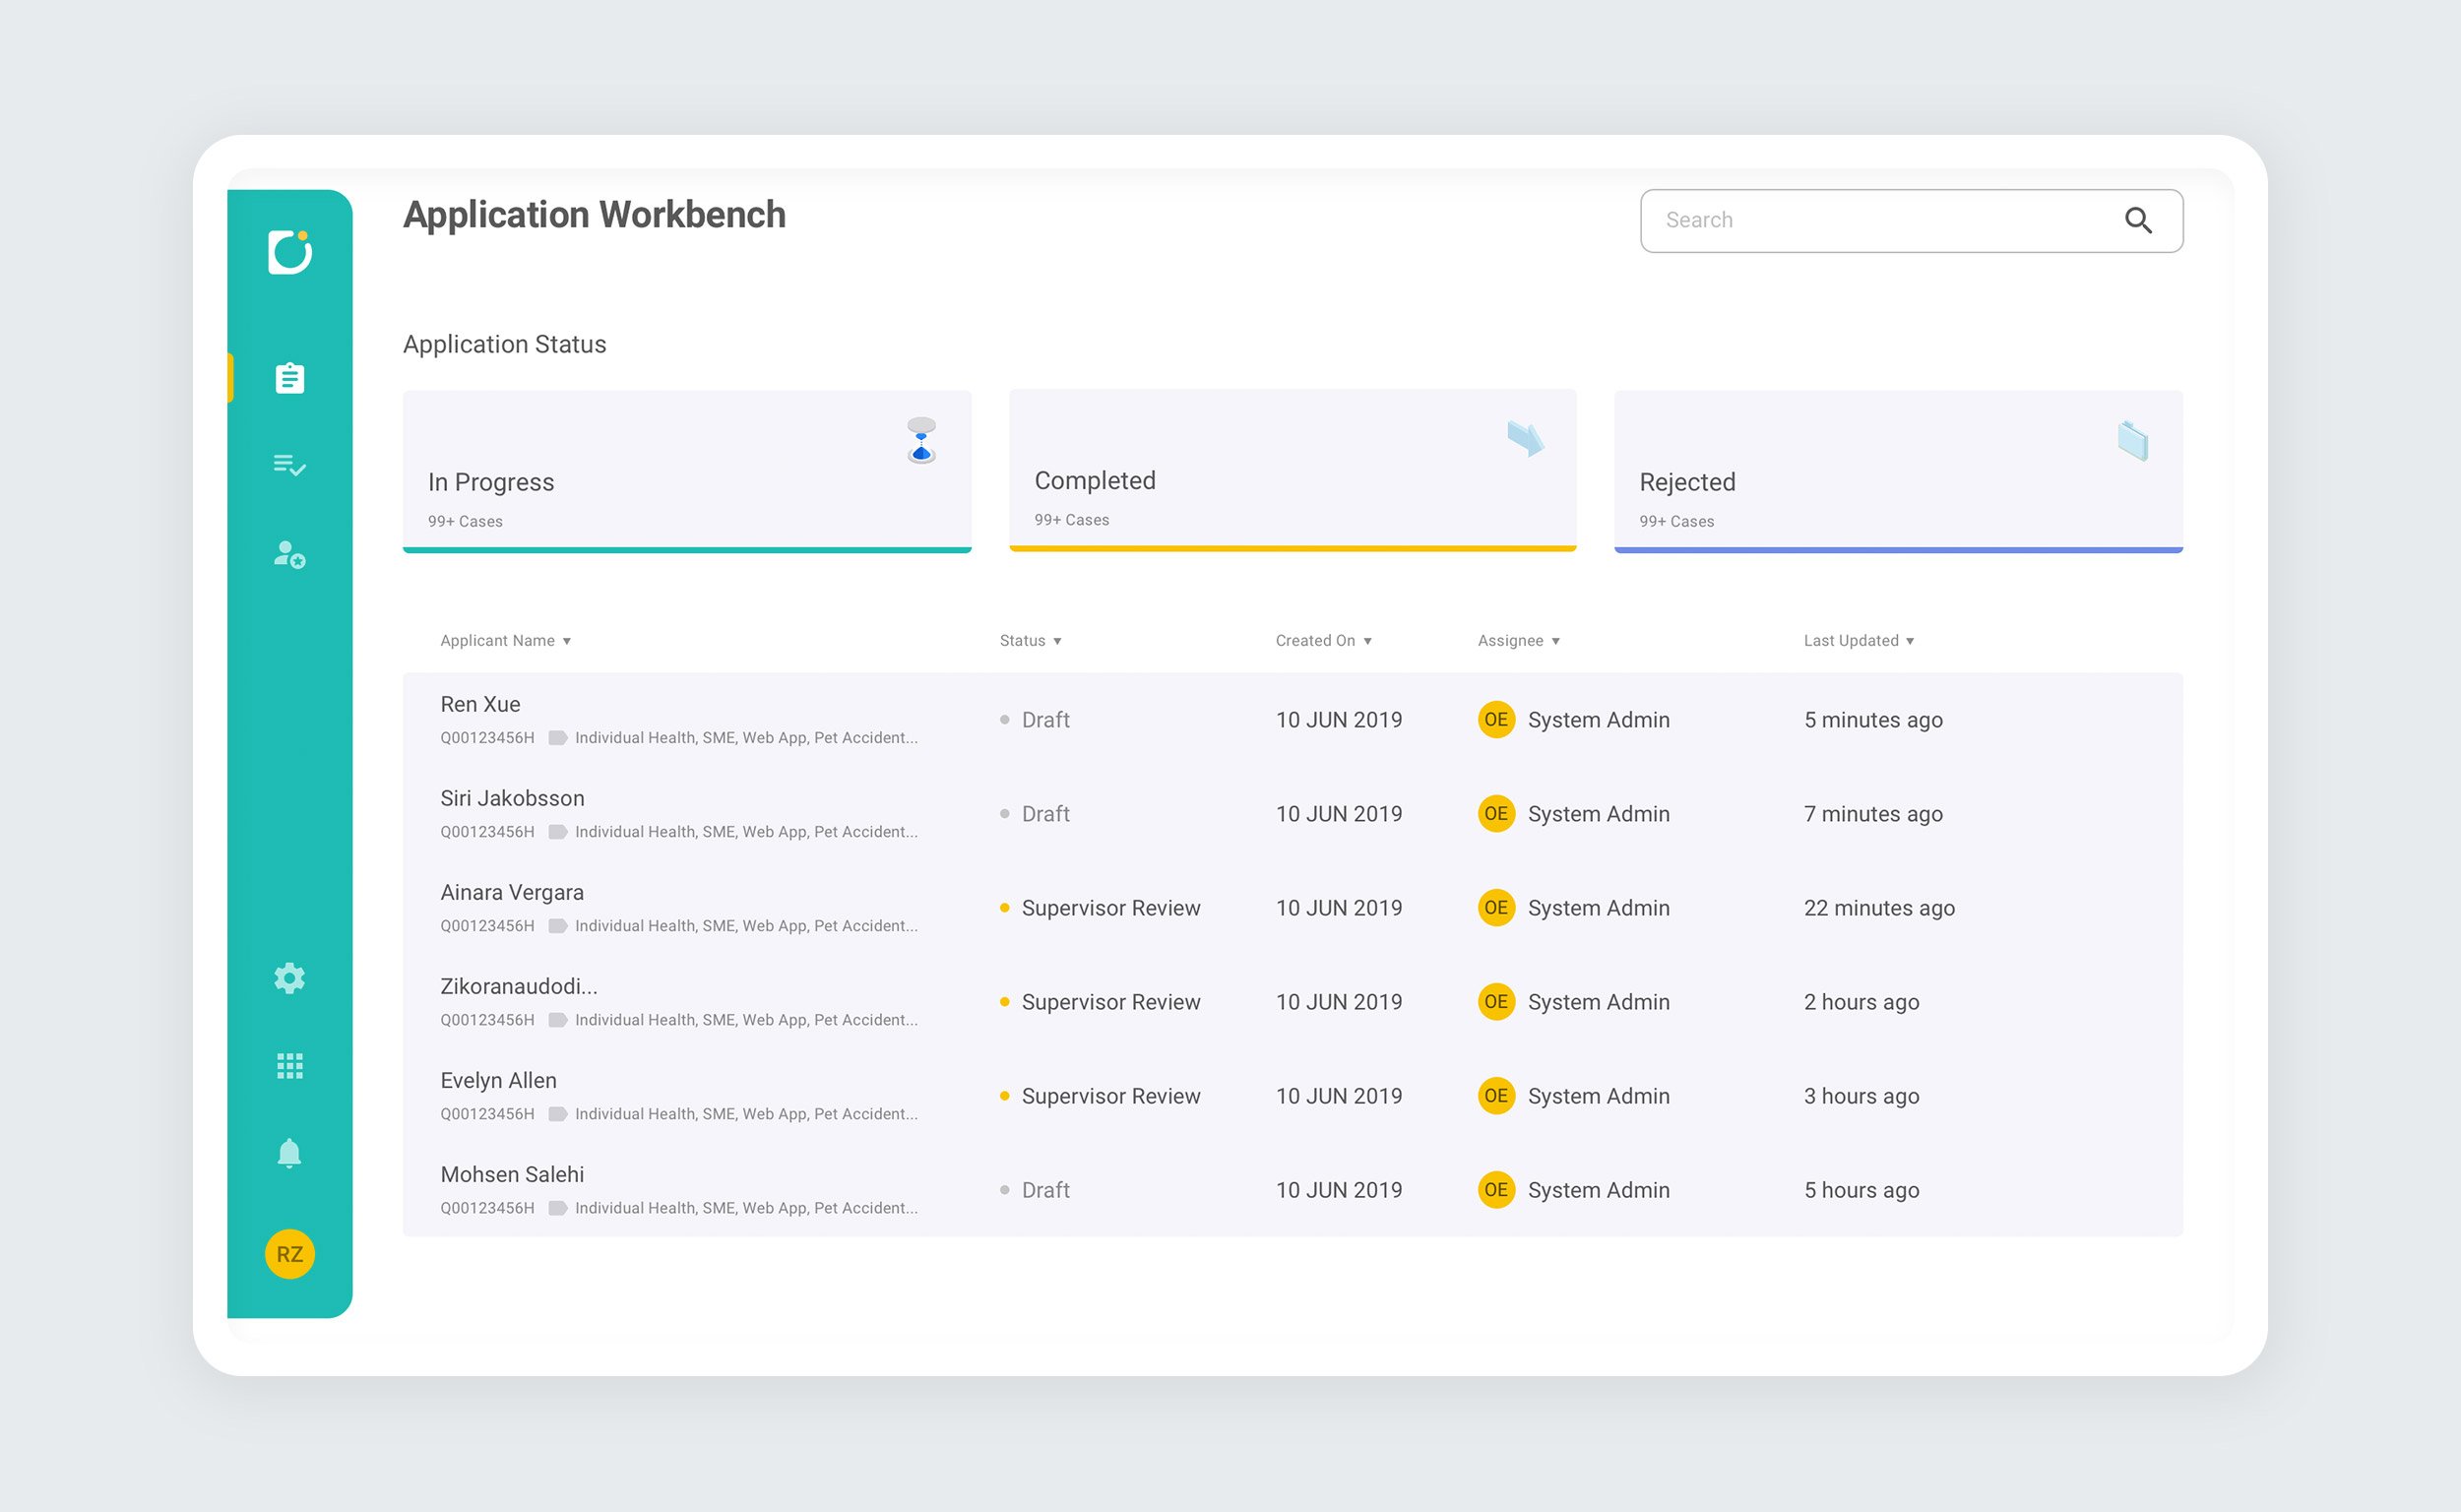Click the search magnifier icon
Screen dimensions: 2461x1512
click(2138, 220)
